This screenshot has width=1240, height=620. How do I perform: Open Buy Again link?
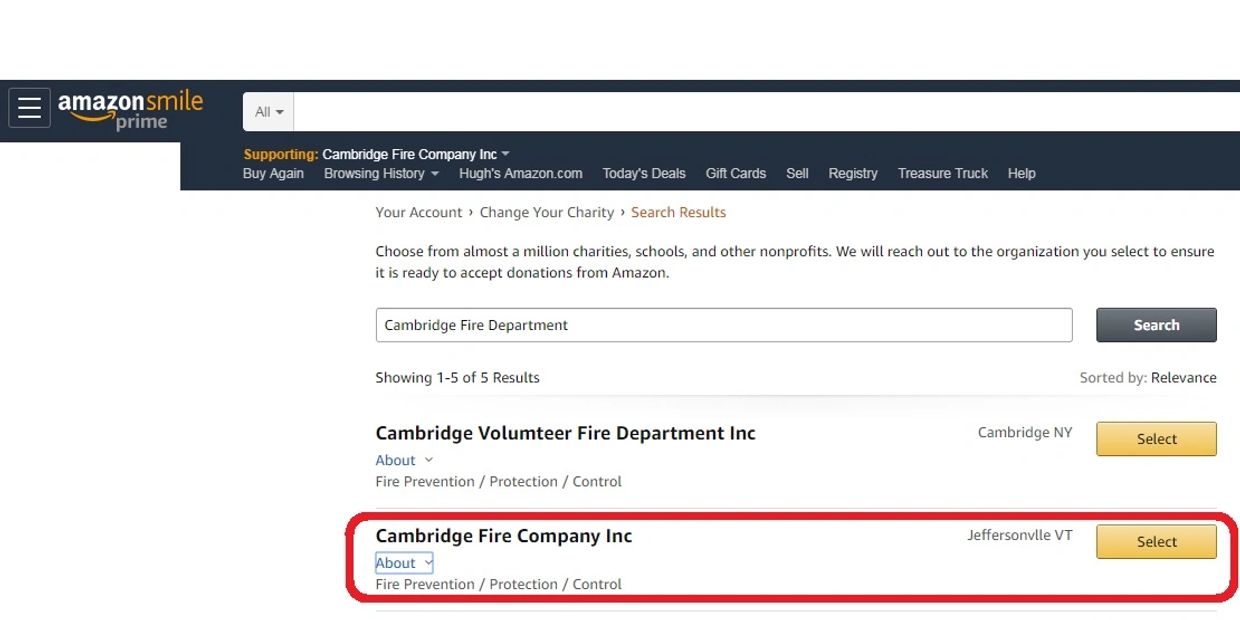tap(273, 173)
